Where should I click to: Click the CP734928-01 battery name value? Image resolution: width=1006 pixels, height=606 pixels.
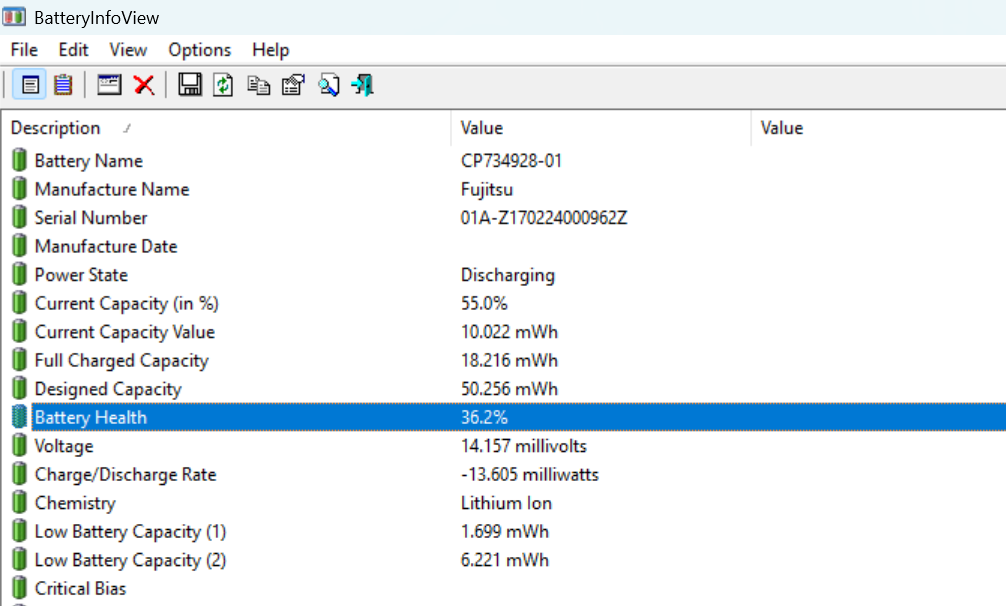click(x=511, y=160)
